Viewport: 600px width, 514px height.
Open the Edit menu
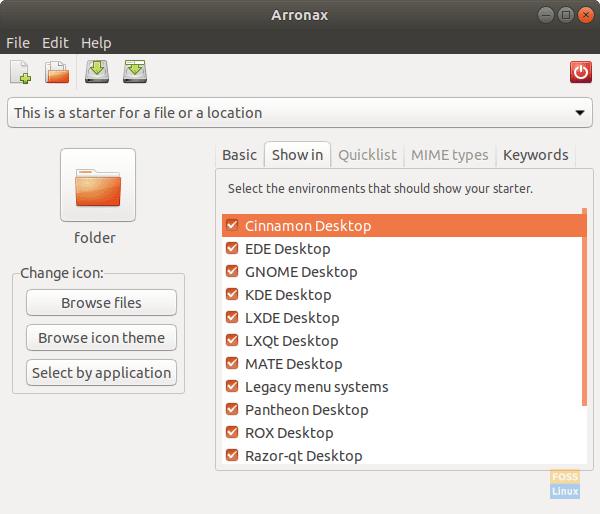[x=55, y=43]
